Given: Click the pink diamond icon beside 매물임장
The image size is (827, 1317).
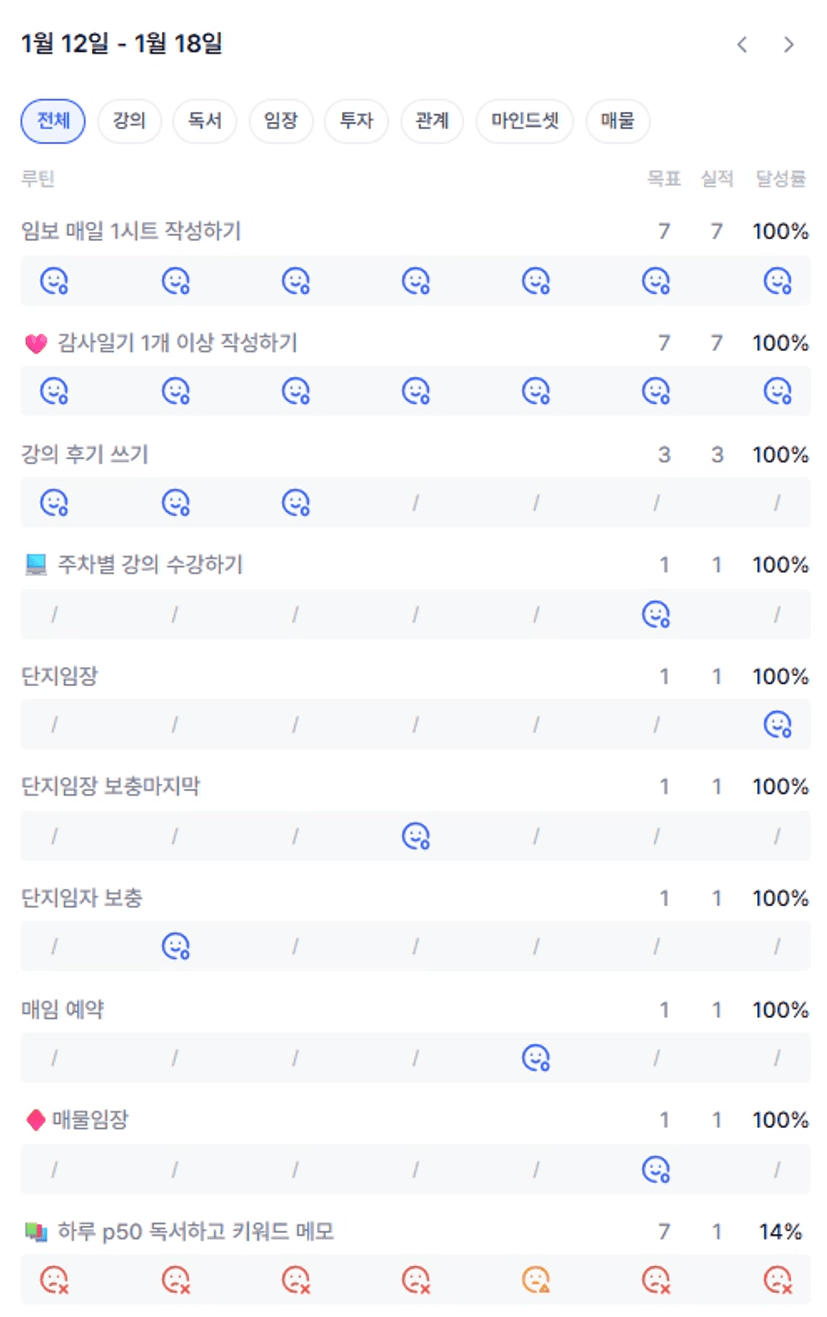Looking at the screenshot, I should click(x=35, y=1121).
